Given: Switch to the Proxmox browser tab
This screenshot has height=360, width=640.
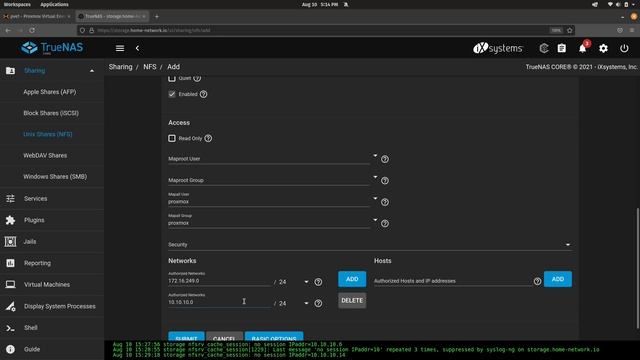Looking at the screenshot, I should pos(38,16).
